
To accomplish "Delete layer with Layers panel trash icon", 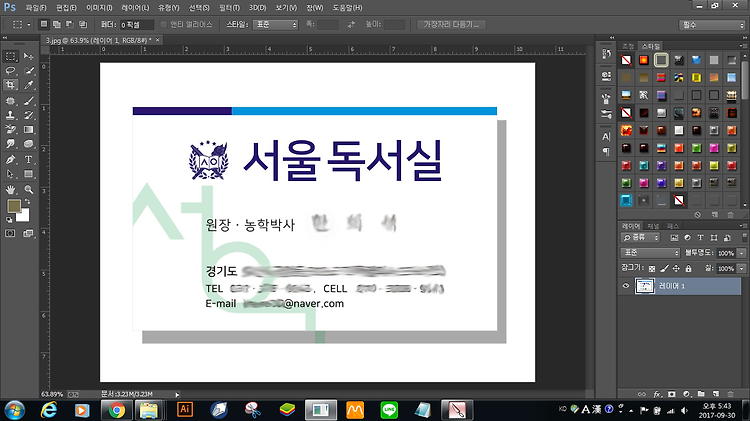I will [730, 394].
